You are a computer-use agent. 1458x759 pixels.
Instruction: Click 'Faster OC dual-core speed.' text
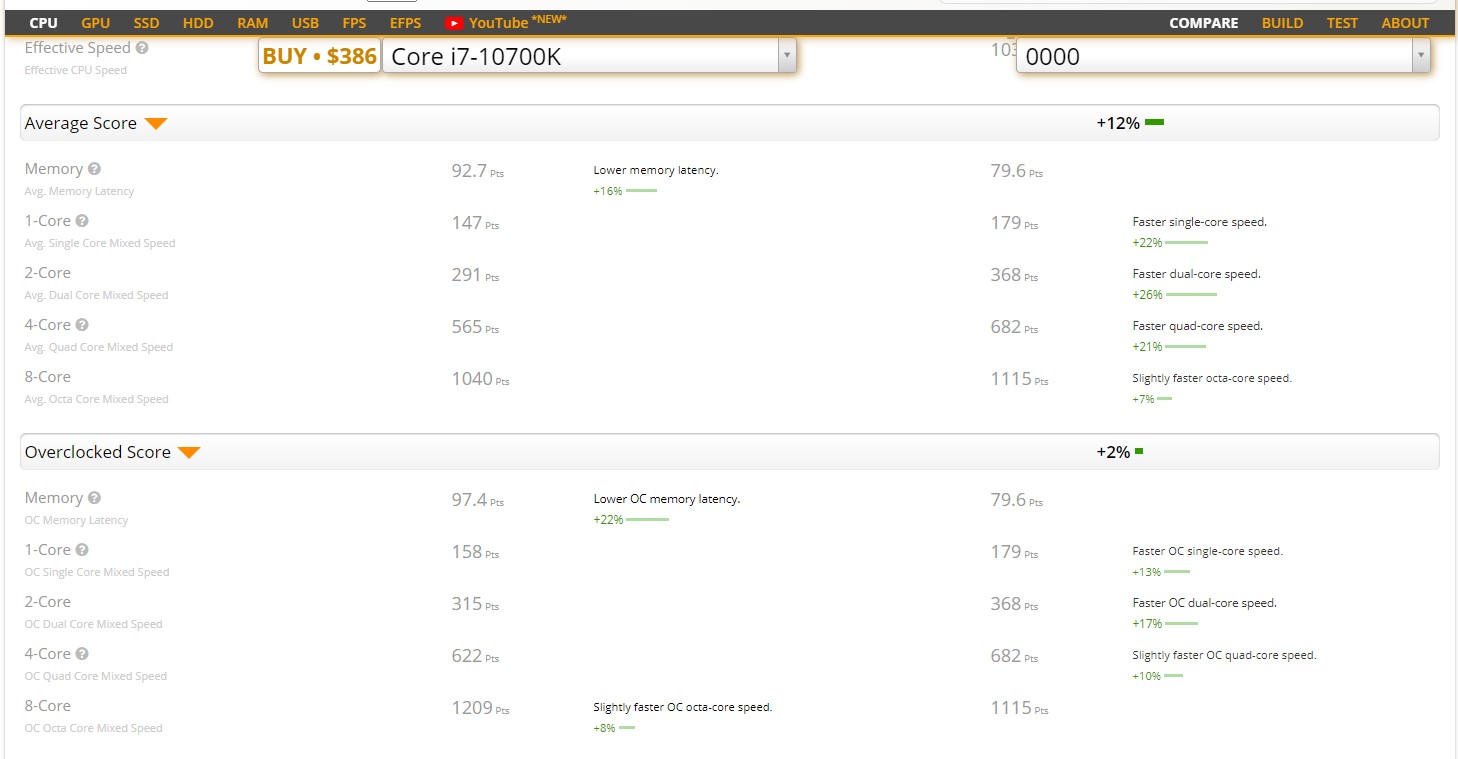pos(1204,603)
